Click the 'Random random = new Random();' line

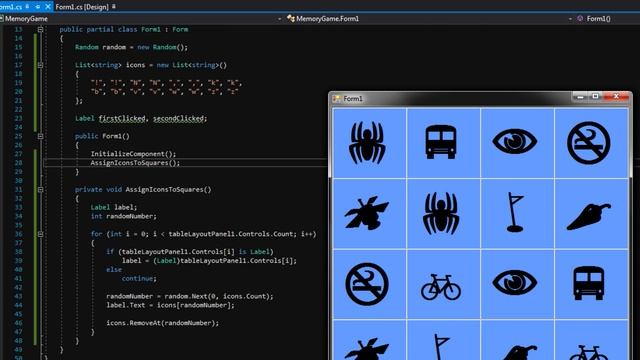pos(131,47)
